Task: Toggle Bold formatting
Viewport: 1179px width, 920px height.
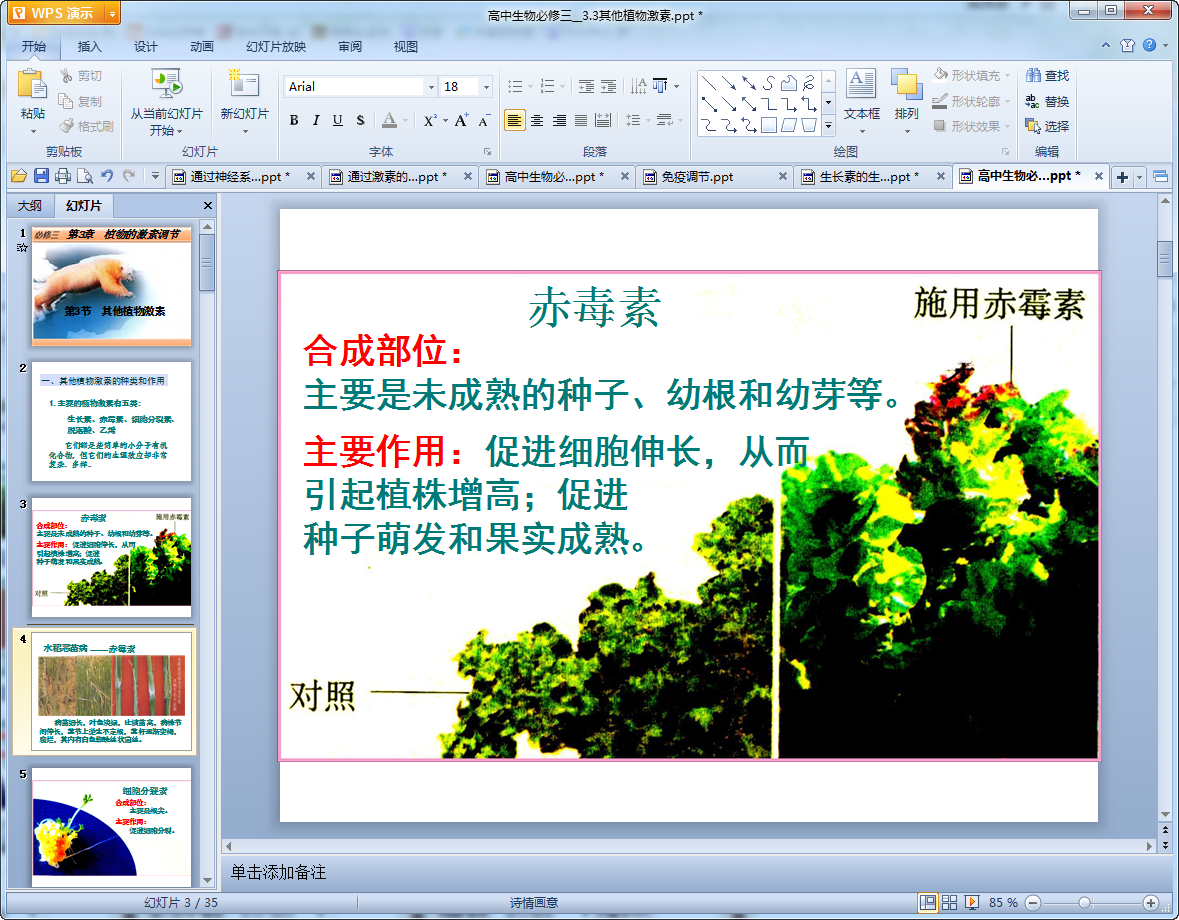Action: tap(294, 120)
